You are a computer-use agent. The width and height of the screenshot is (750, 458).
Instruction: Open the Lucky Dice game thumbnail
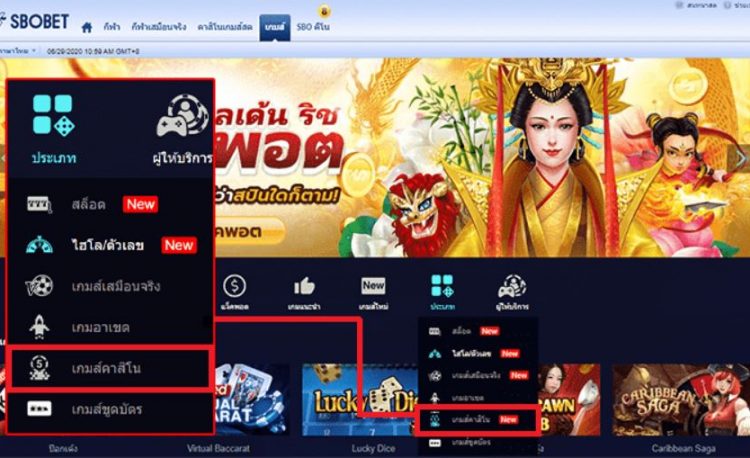359,400
